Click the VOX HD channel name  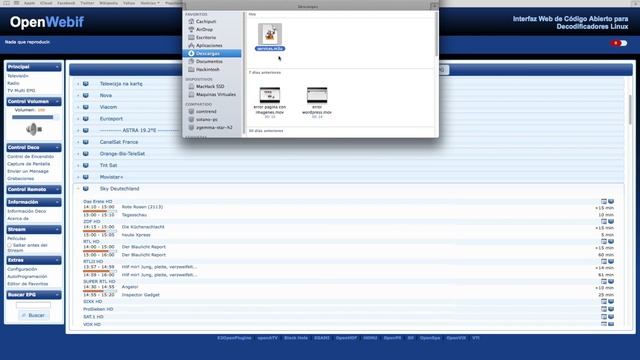92,324
